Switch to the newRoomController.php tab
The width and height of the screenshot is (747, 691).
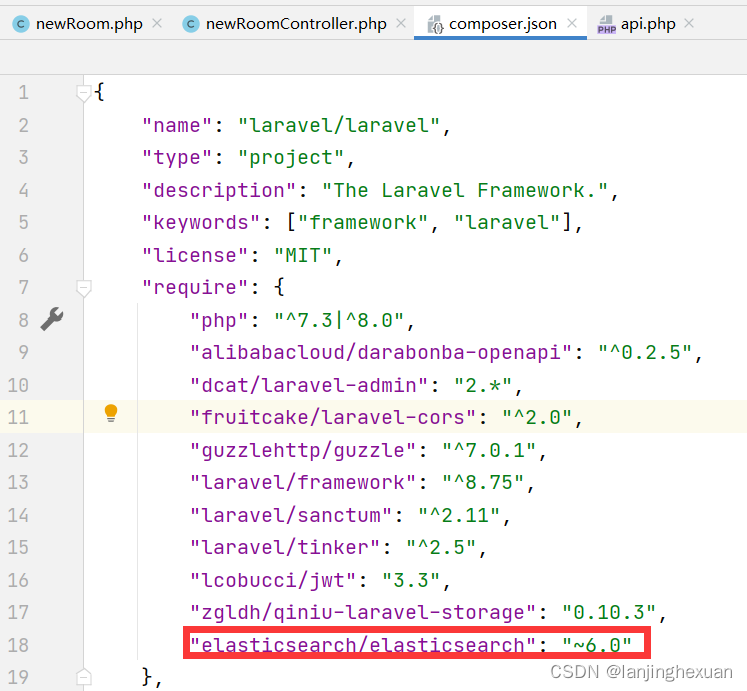click(296, 24)
